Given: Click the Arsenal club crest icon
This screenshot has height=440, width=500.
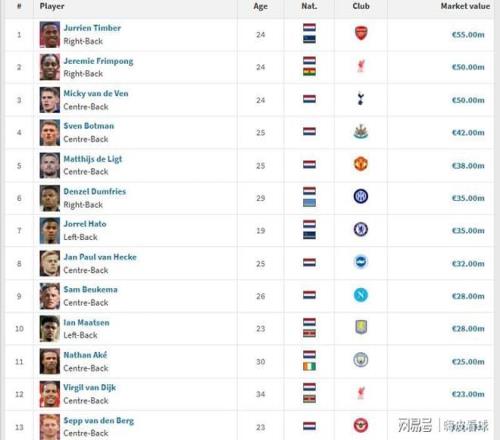Looking at the screenshot, I should coord(361,33).
